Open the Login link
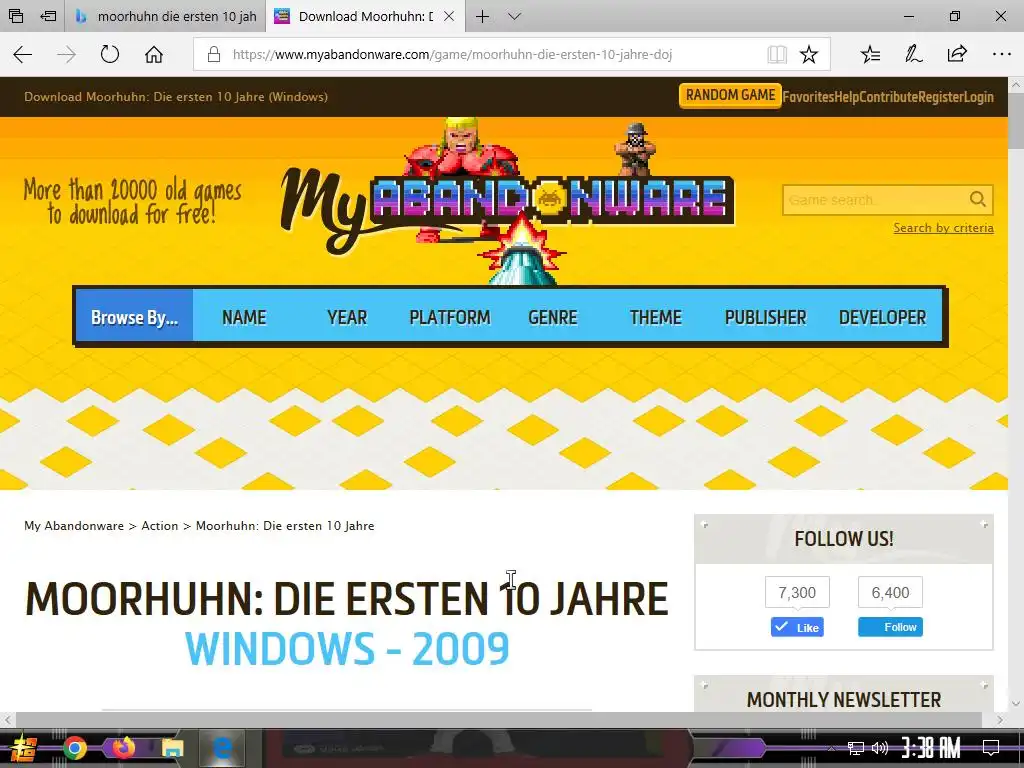 (x=979, y=97)
